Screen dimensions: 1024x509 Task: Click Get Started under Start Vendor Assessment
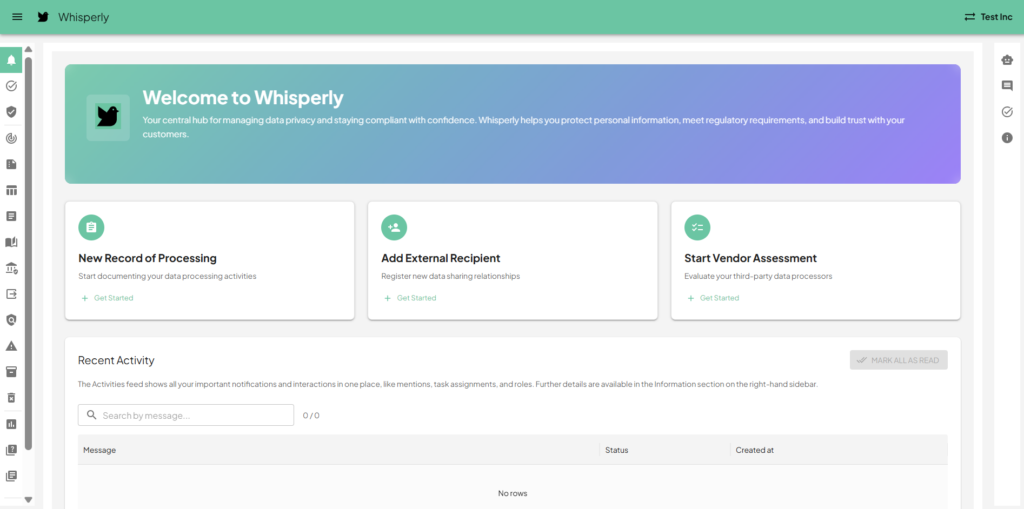pos(713,298)
